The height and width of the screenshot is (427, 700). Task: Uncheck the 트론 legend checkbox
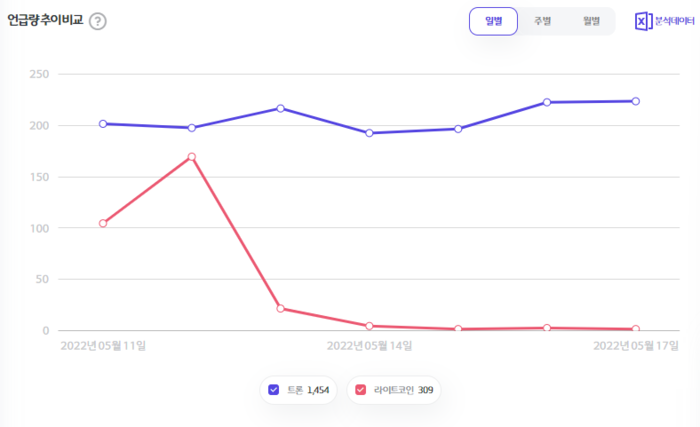point(274,389)
